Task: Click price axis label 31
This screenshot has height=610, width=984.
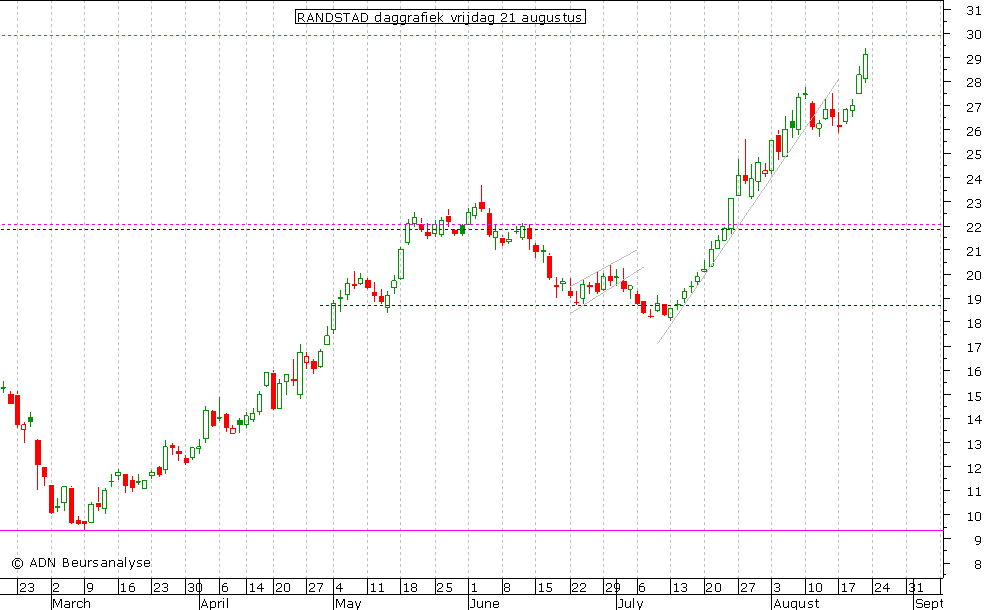Action: coord(974,10)
